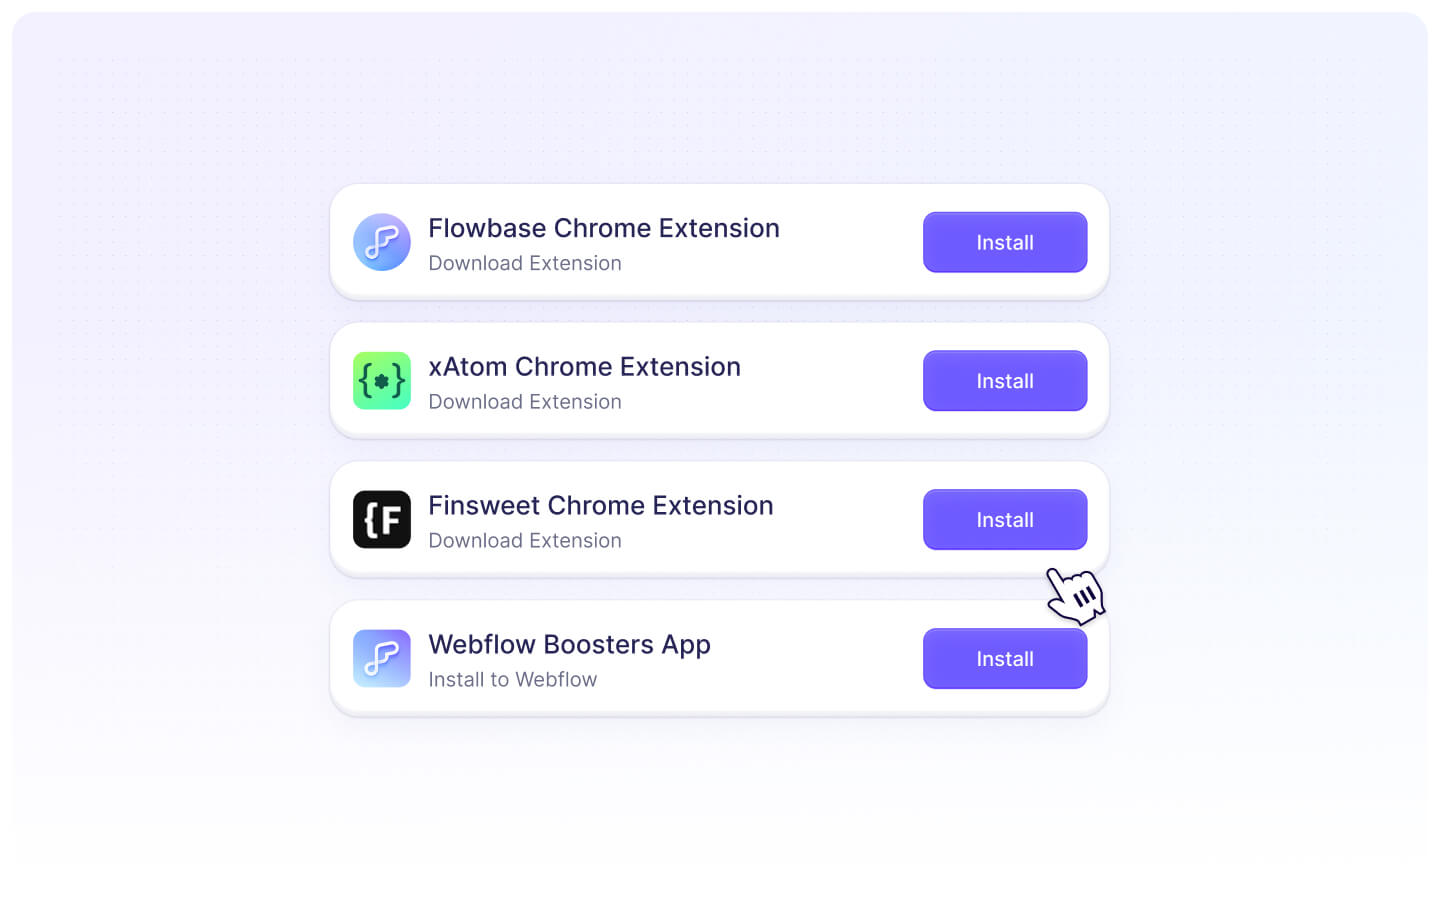Image resolution: width=1440 pixels, height=900 pixels.
Task: Click the green xAtom braces logo icon
Action: [x=382, y=381]
